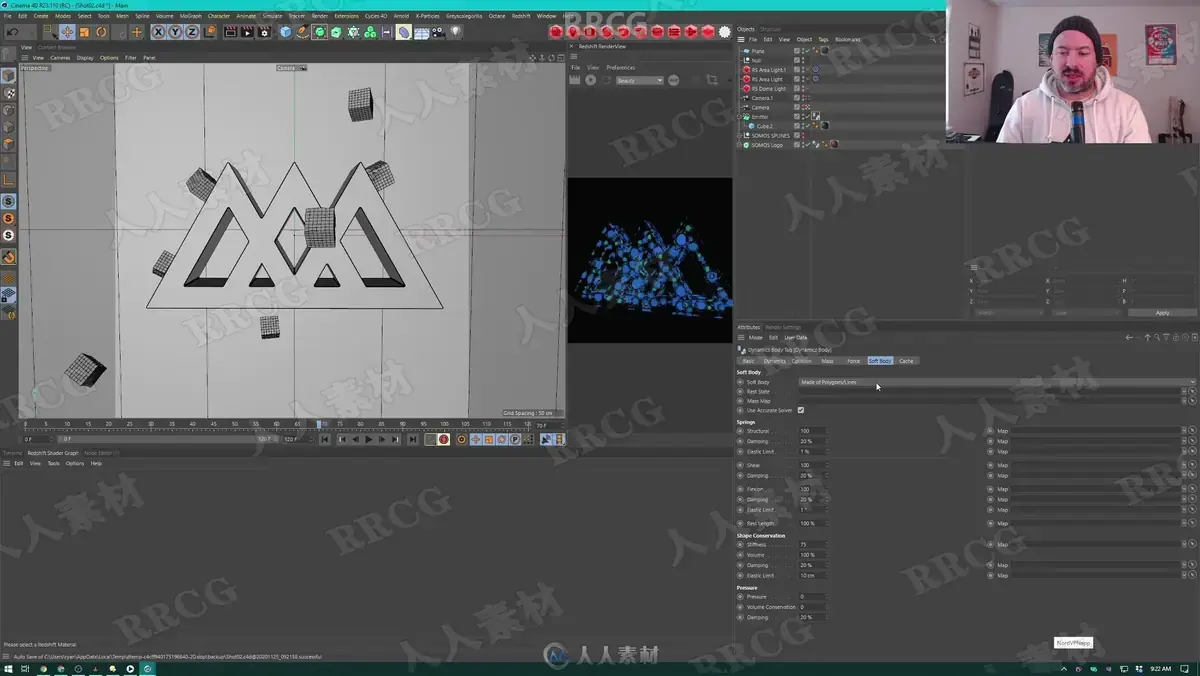Toggle the Use Accurate Solver checkbox
1200x676 pixels.
click(801, 410)
